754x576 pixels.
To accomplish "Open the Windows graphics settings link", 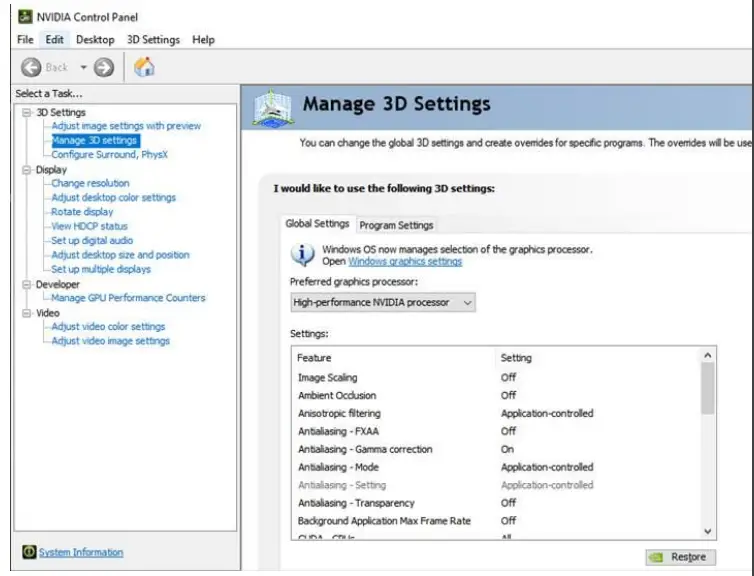I will 405,261.
